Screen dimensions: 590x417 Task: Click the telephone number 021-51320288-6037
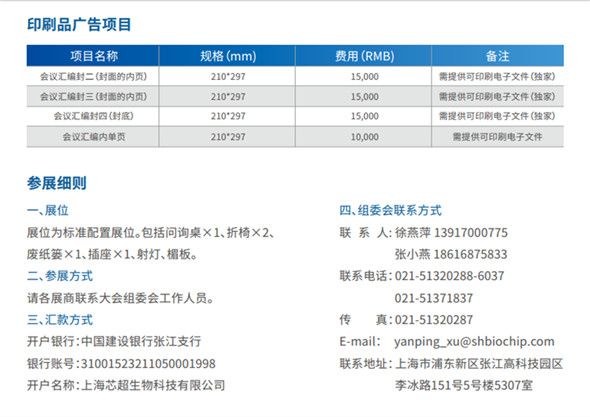click(x=449, y=276)
